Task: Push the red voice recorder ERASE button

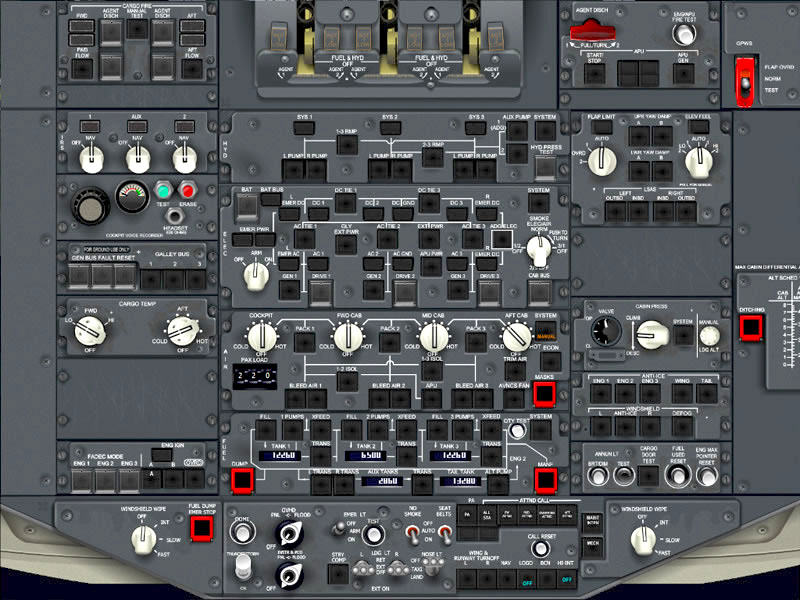Action: pos(187,191)
